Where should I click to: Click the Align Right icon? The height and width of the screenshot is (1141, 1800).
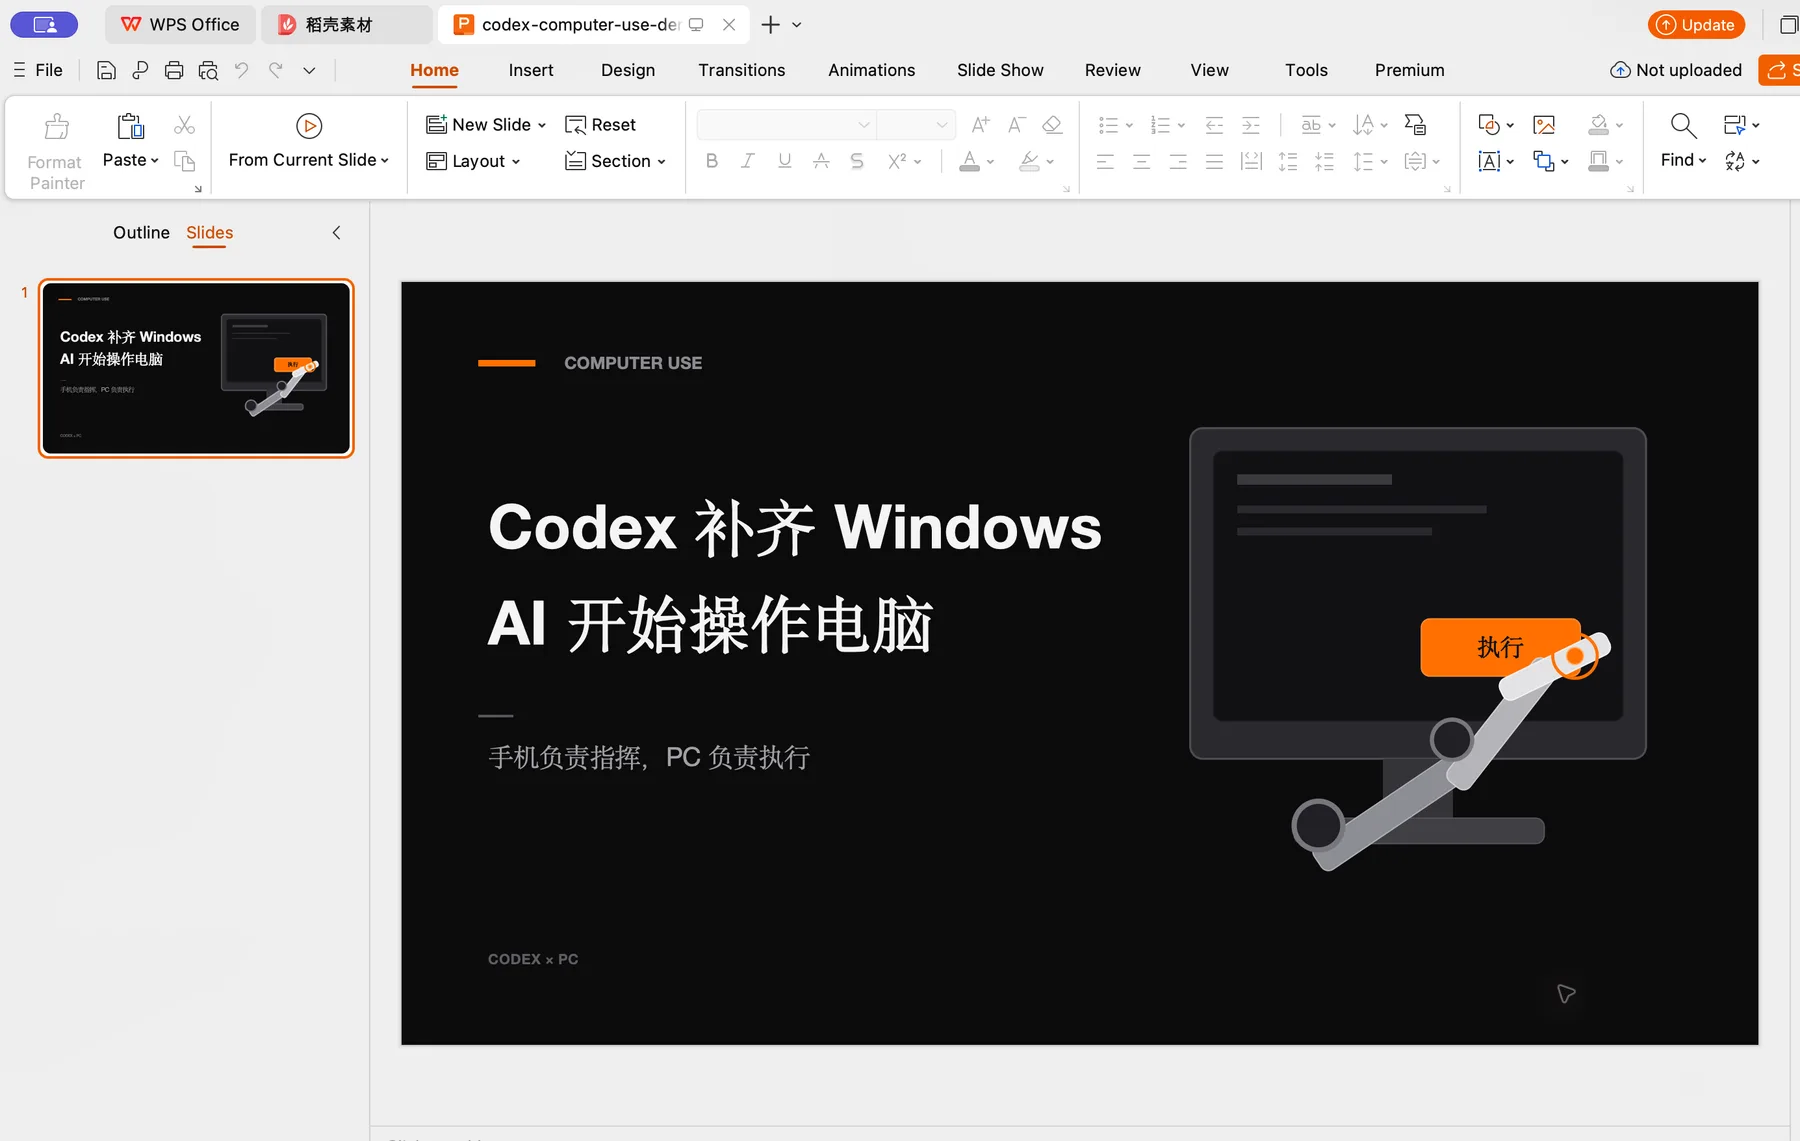(1178, 161)
